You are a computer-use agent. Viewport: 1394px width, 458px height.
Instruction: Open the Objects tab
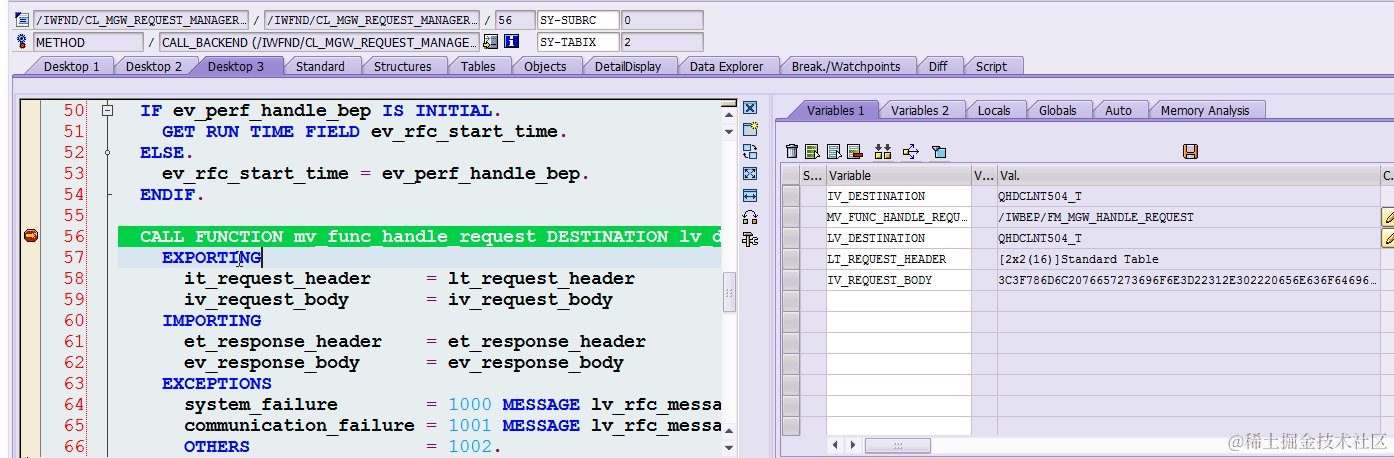coord(545,66)
